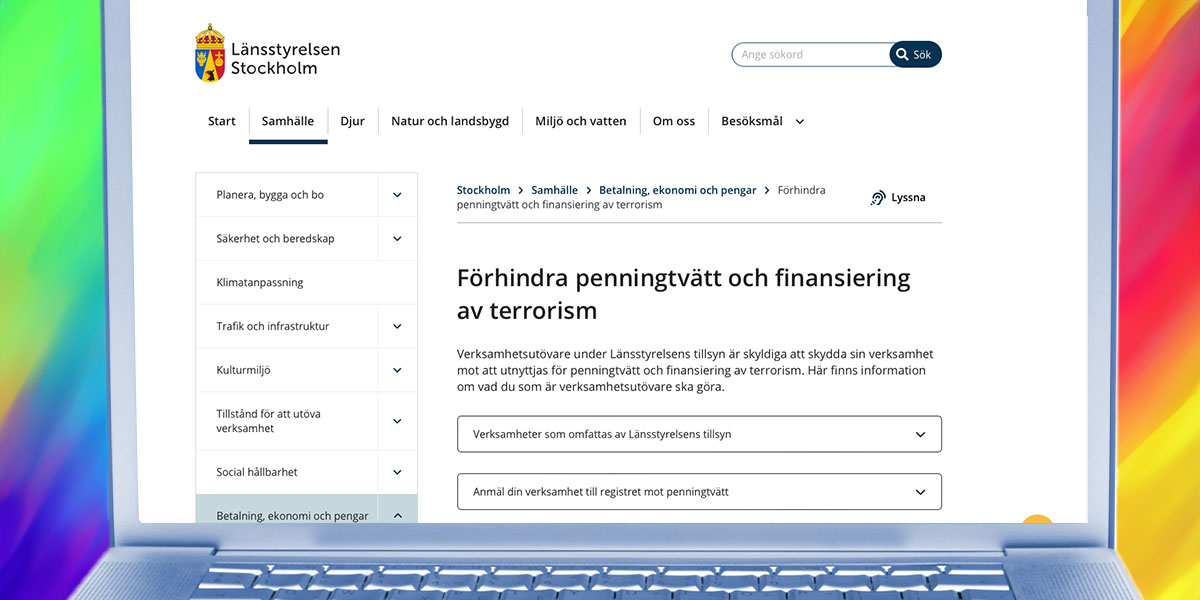Click the magnifier icon in Sök button
The height and width of the screenshot is (600, 1200).
tap(902, 55)
